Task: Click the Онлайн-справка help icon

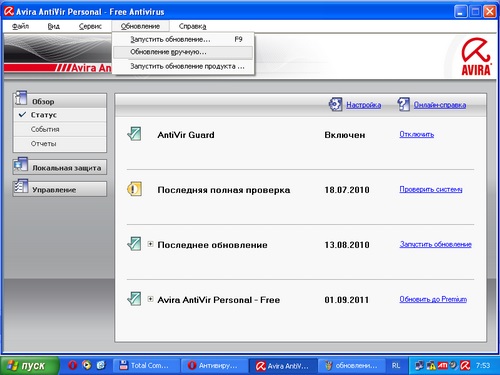Action: tap(403, 104)
